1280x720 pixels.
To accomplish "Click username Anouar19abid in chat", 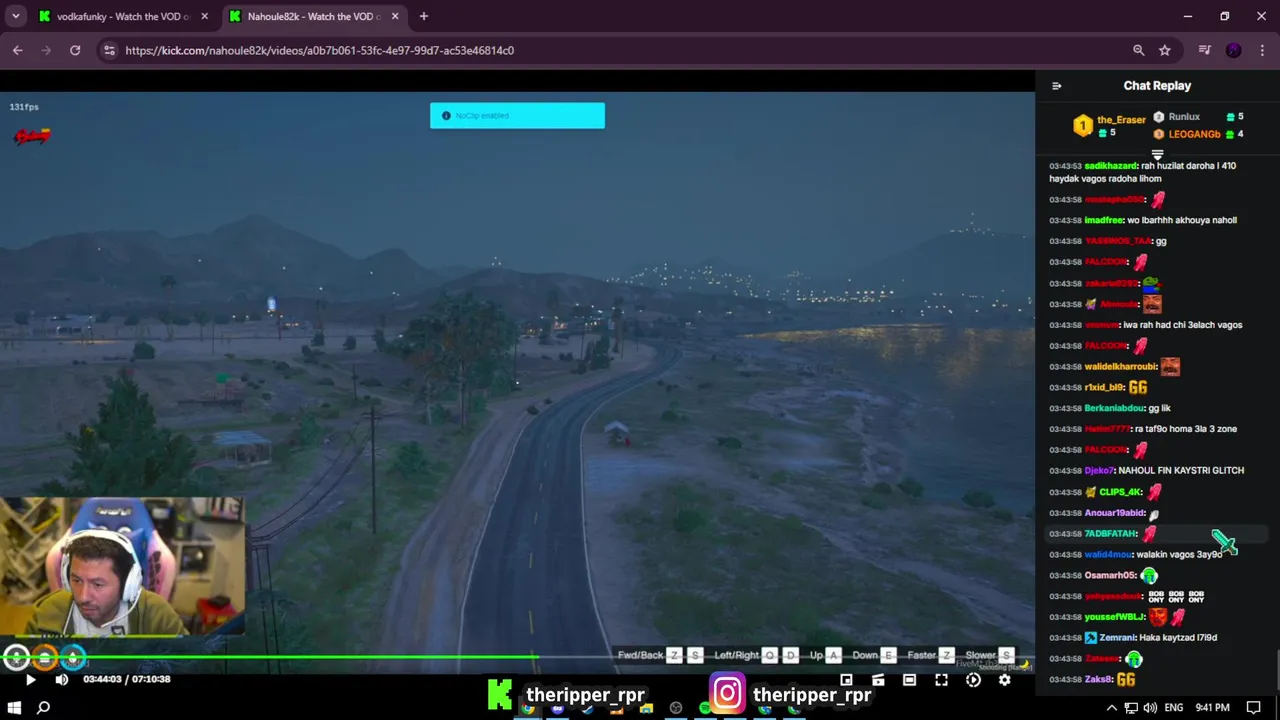I will pyautogui.click(x=1115, y=513).
